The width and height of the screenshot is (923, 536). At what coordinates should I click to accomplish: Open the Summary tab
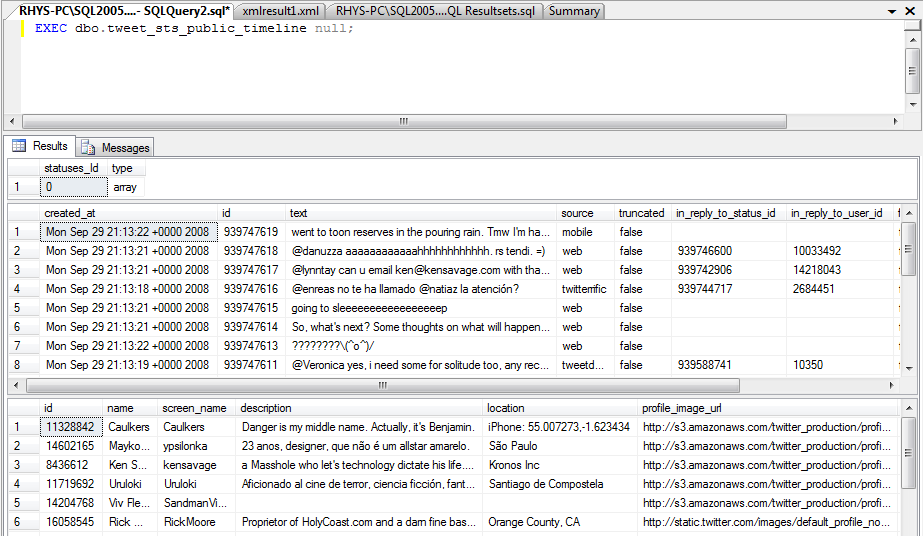pyautogui.click(x=574, y=11)
